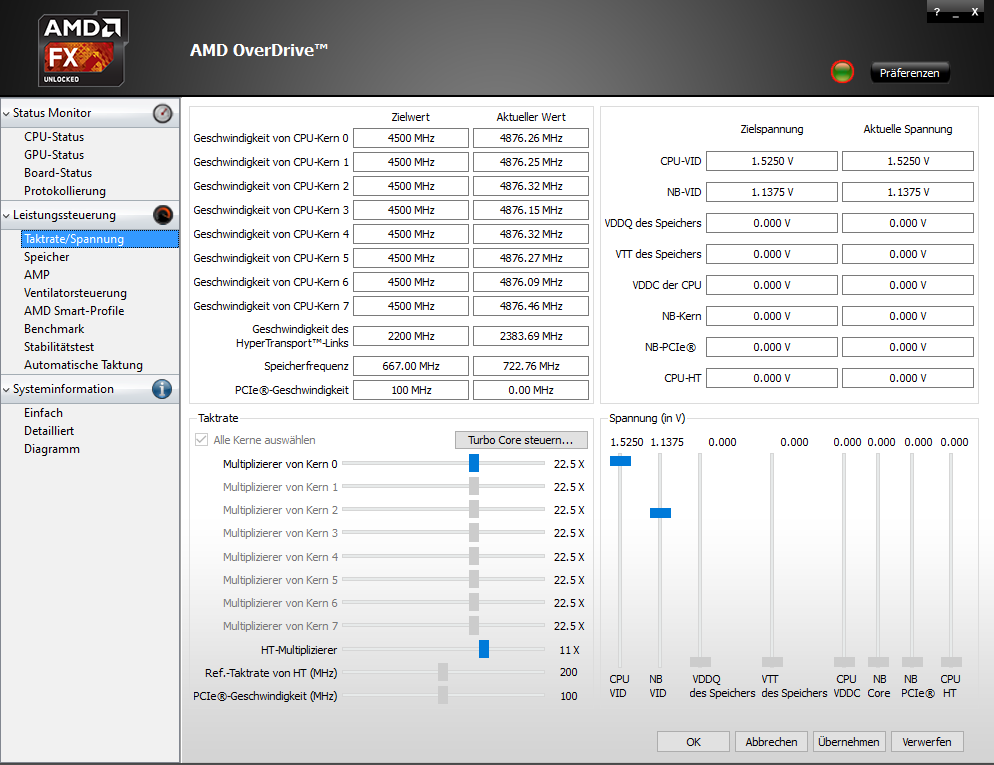Image resolution: width=994 pixels, height=765 pixels.
Task: Open AMD Smart-Profile page
Action: 74,311
